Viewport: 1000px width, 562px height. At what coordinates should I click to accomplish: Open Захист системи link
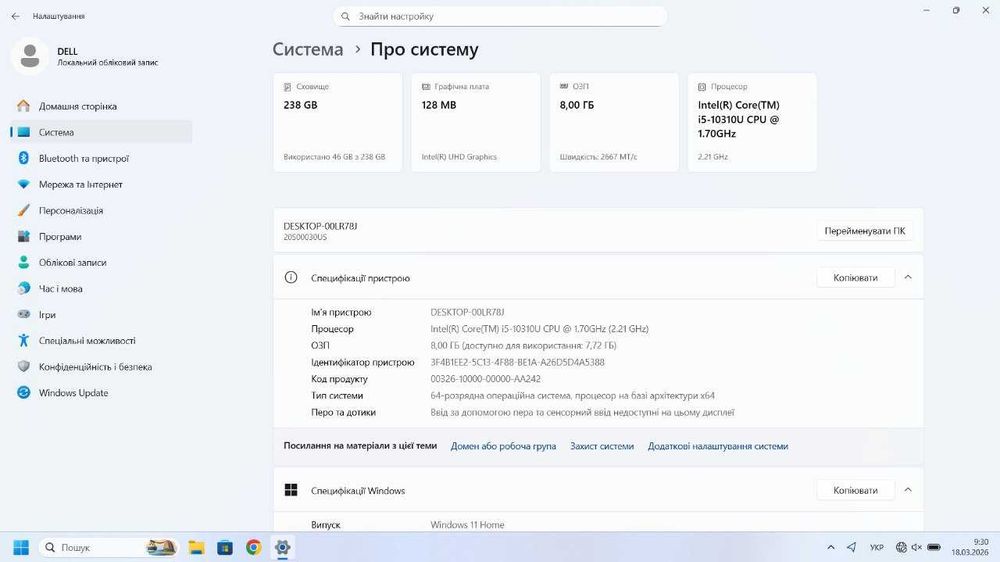click(x=602, y=447)
